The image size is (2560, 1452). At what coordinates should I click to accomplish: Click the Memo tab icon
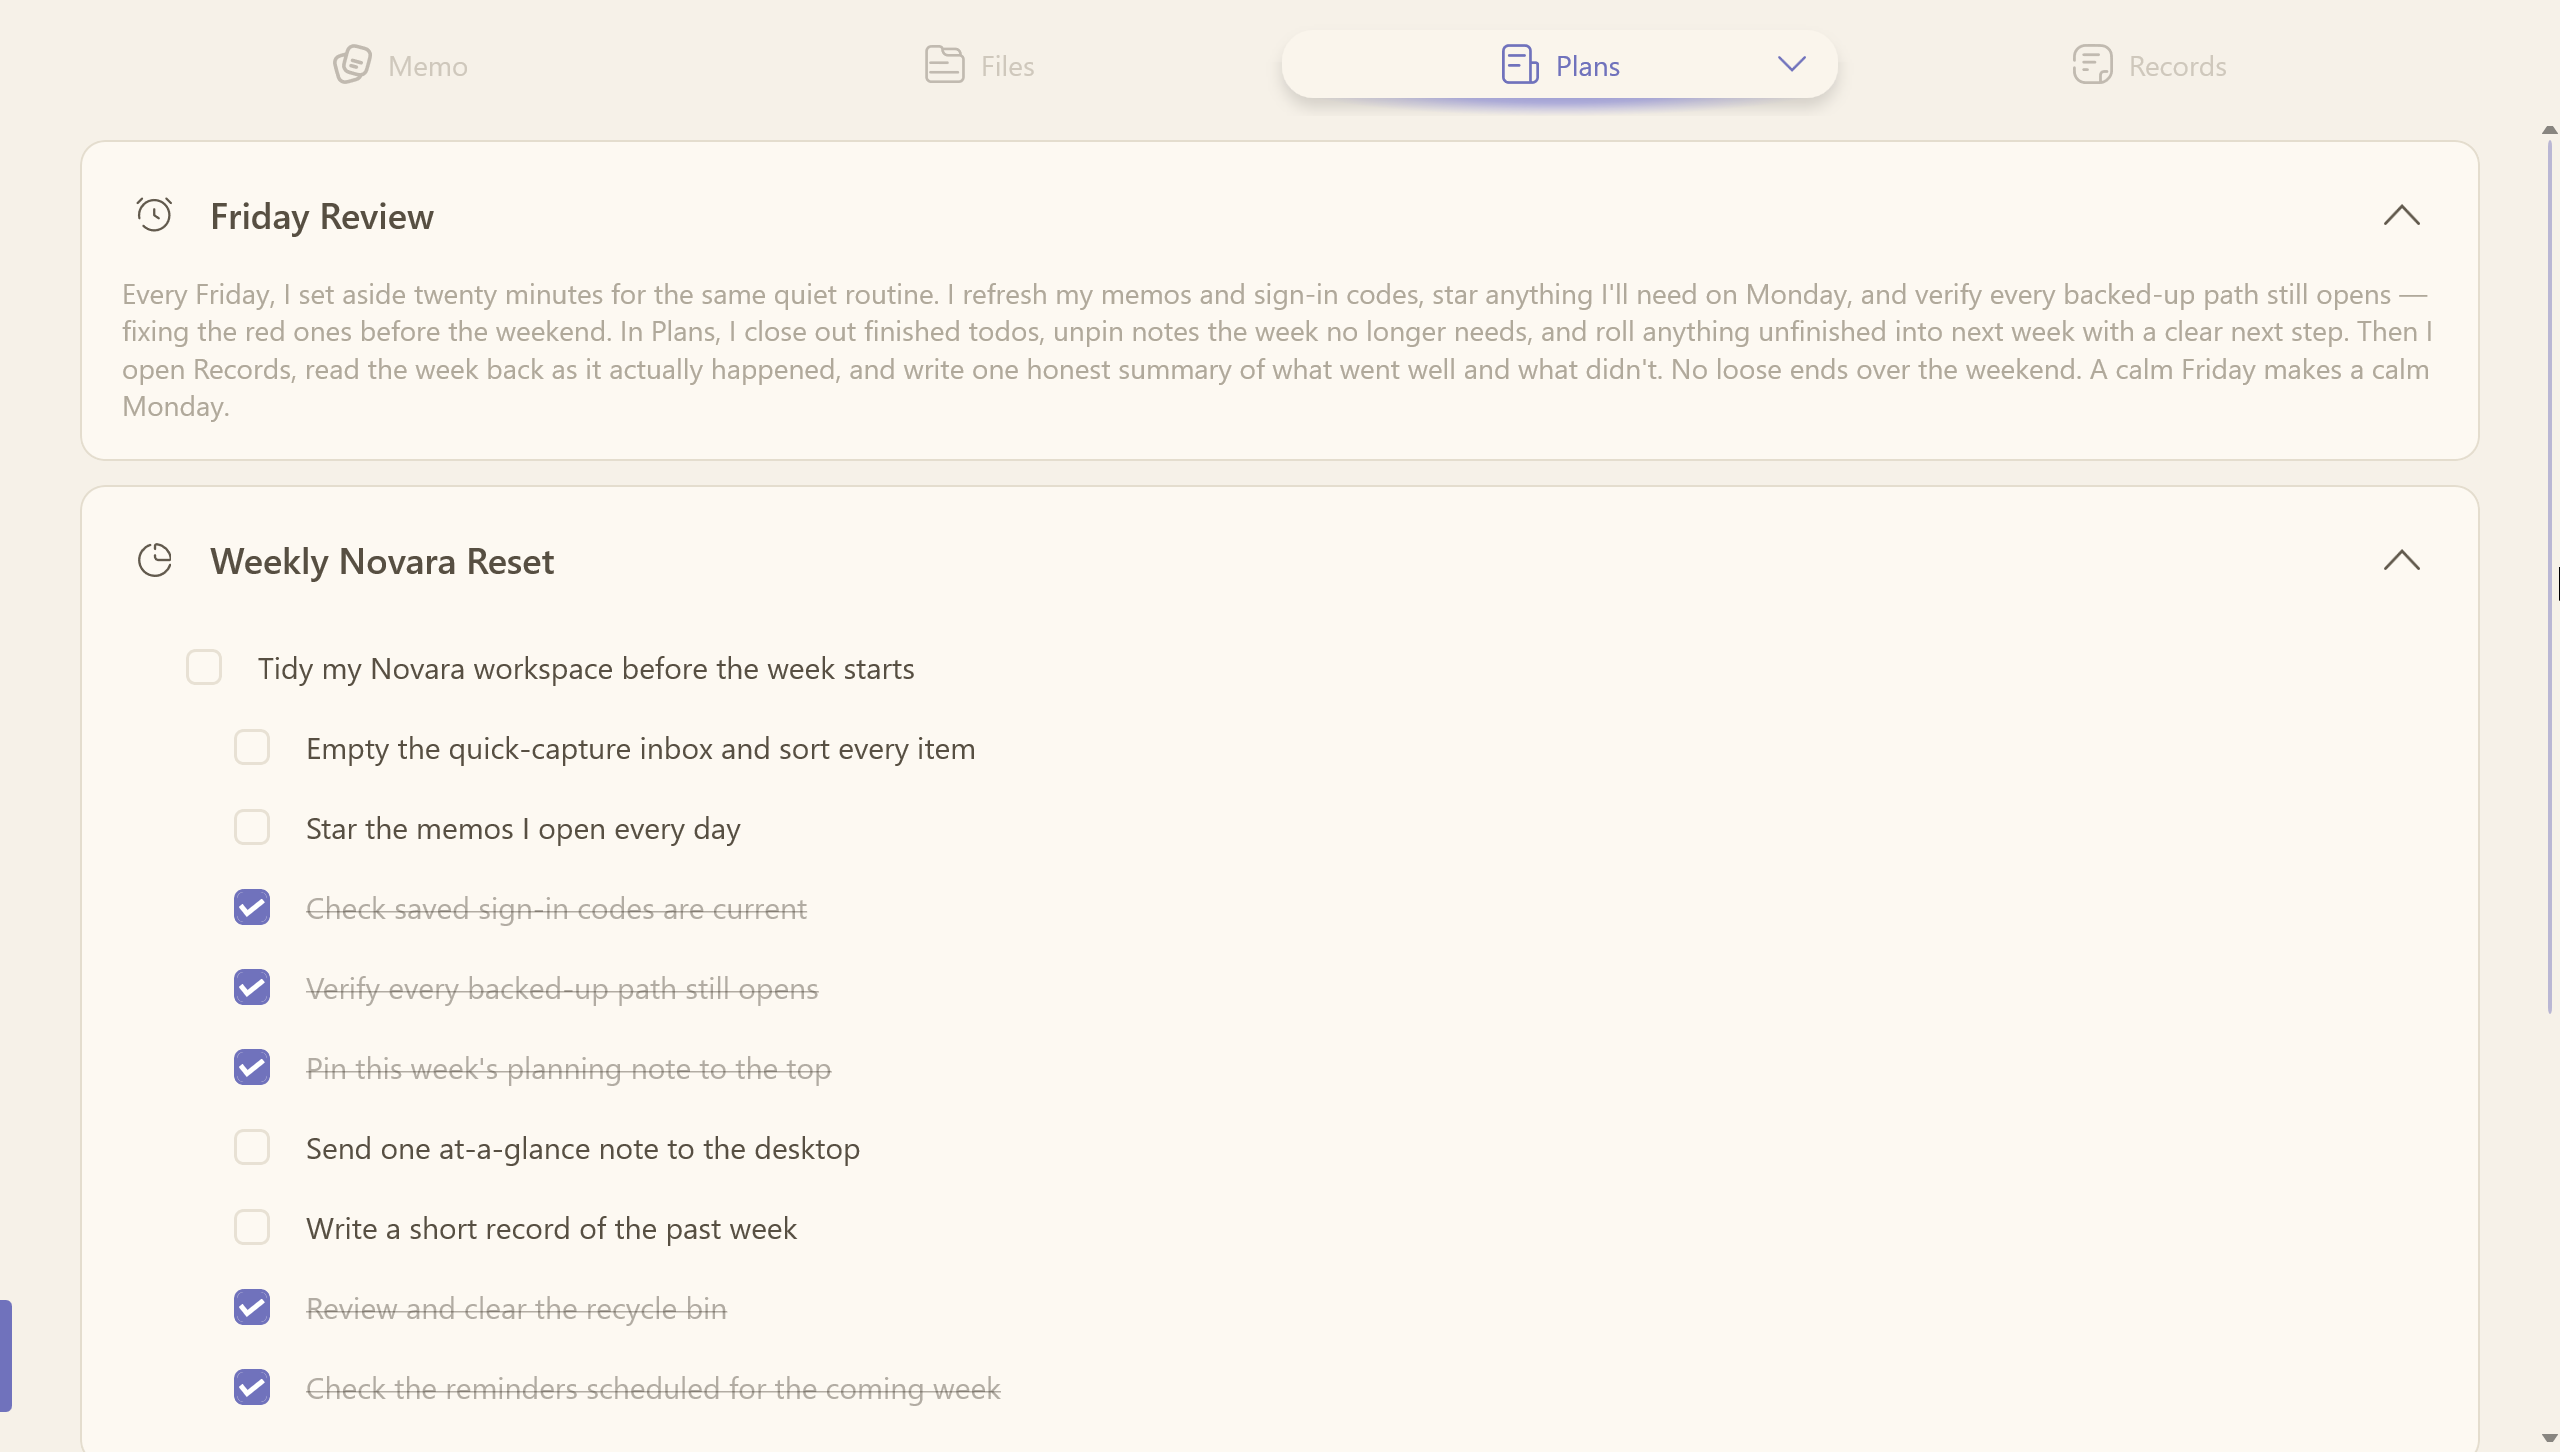(x=352, y=65)
